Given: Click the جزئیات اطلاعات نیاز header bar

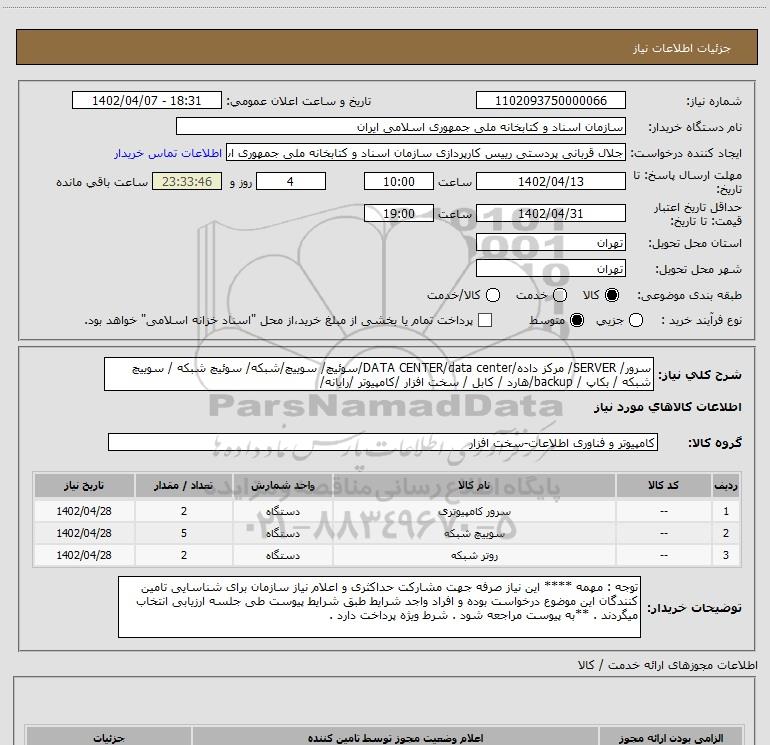Looking at the screenshot, I should click(387, 47).
